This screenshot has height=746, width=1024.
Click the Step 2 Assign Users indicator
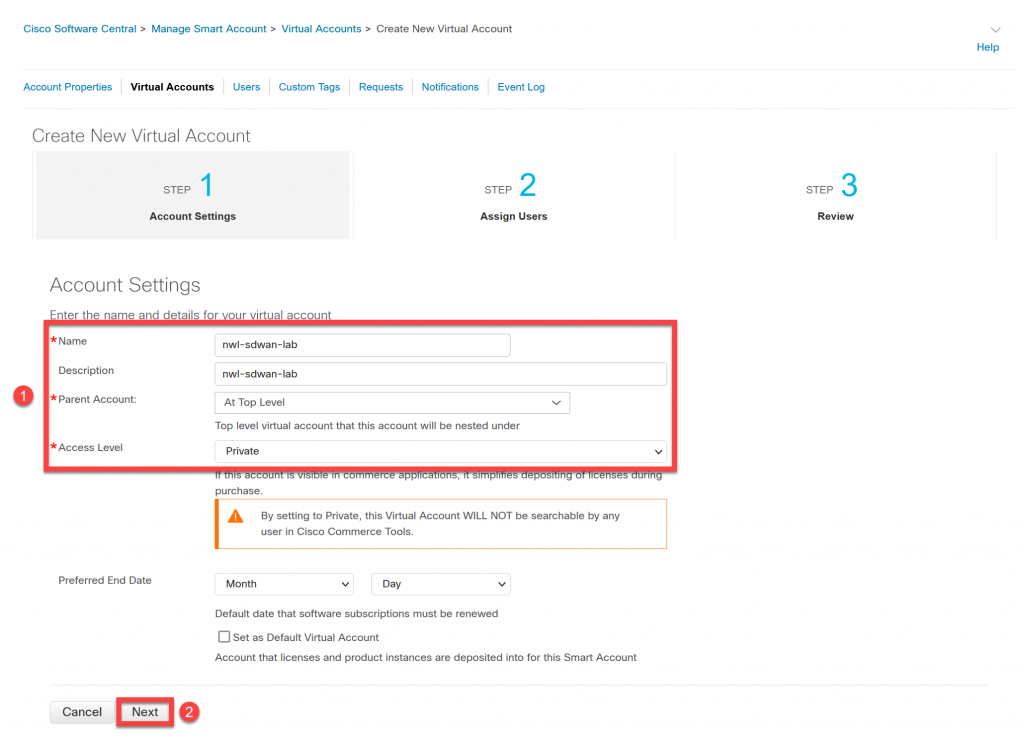(513, 195)
